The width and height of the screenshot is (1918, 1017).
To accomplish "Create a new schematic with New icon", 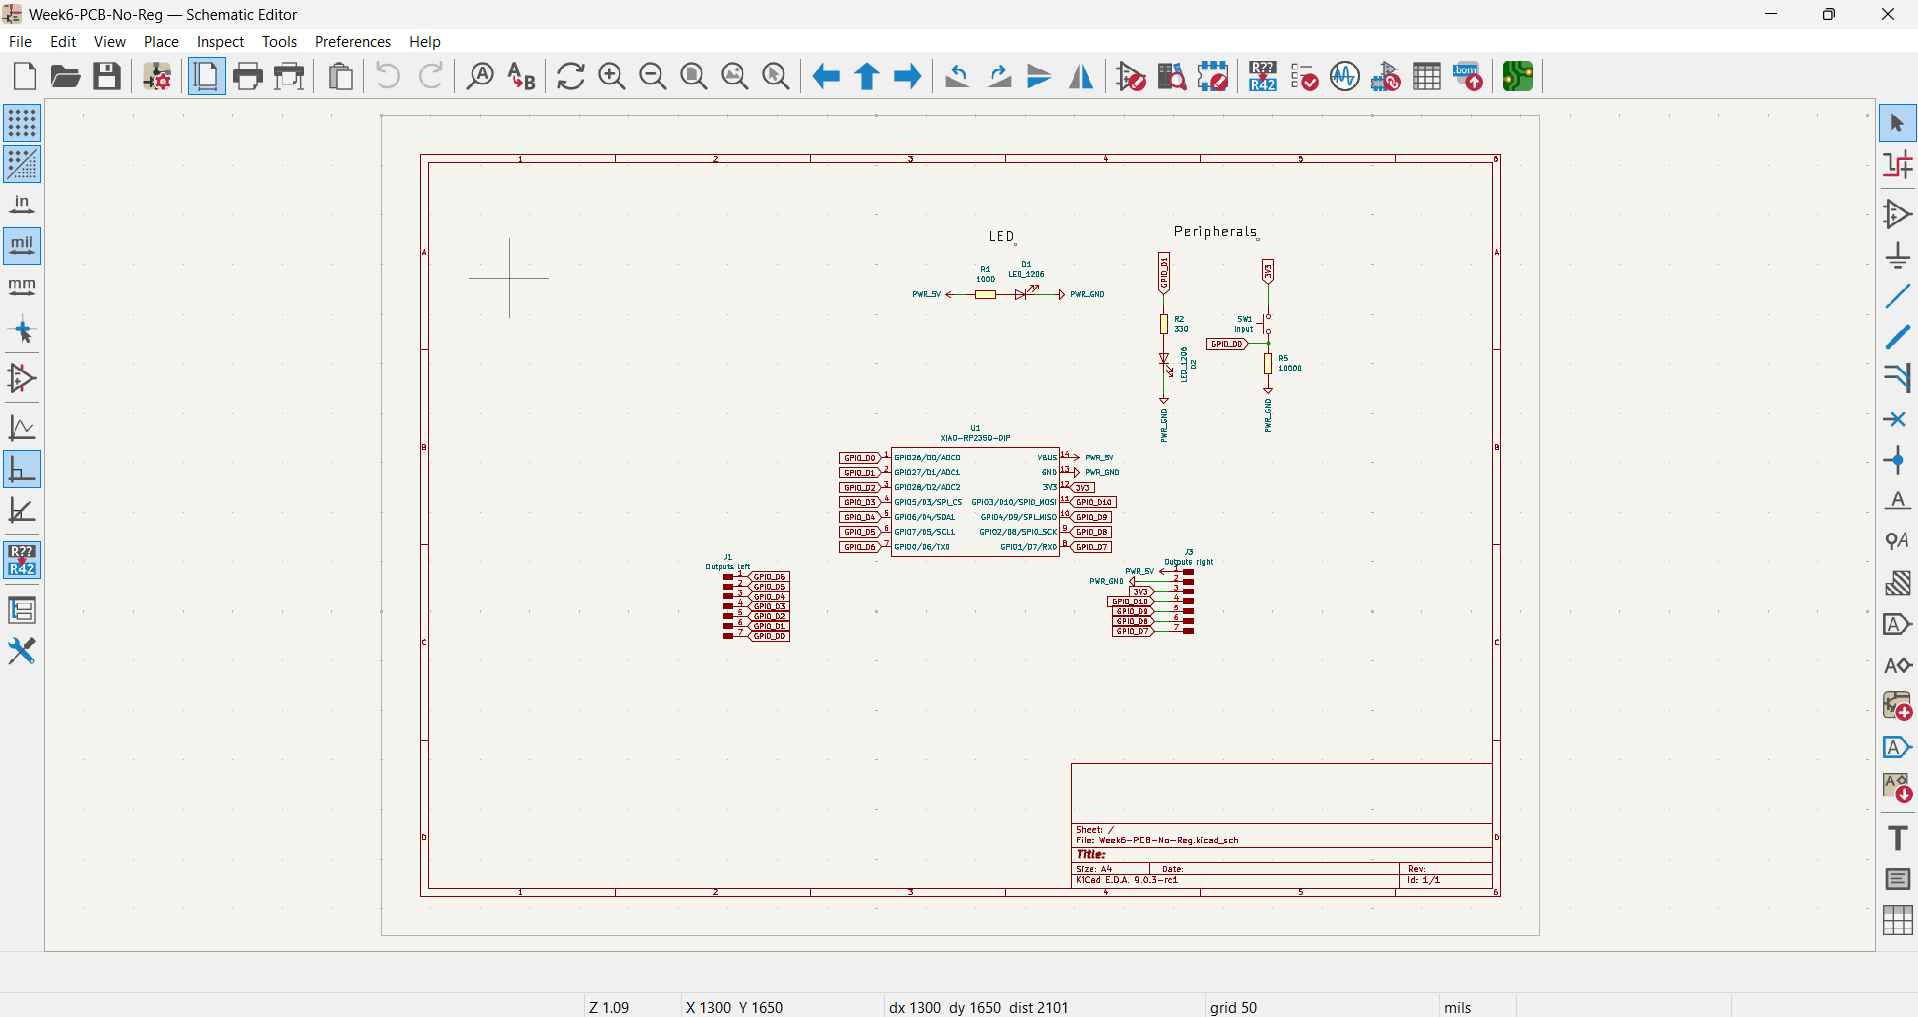I will (x=25, y=76).
